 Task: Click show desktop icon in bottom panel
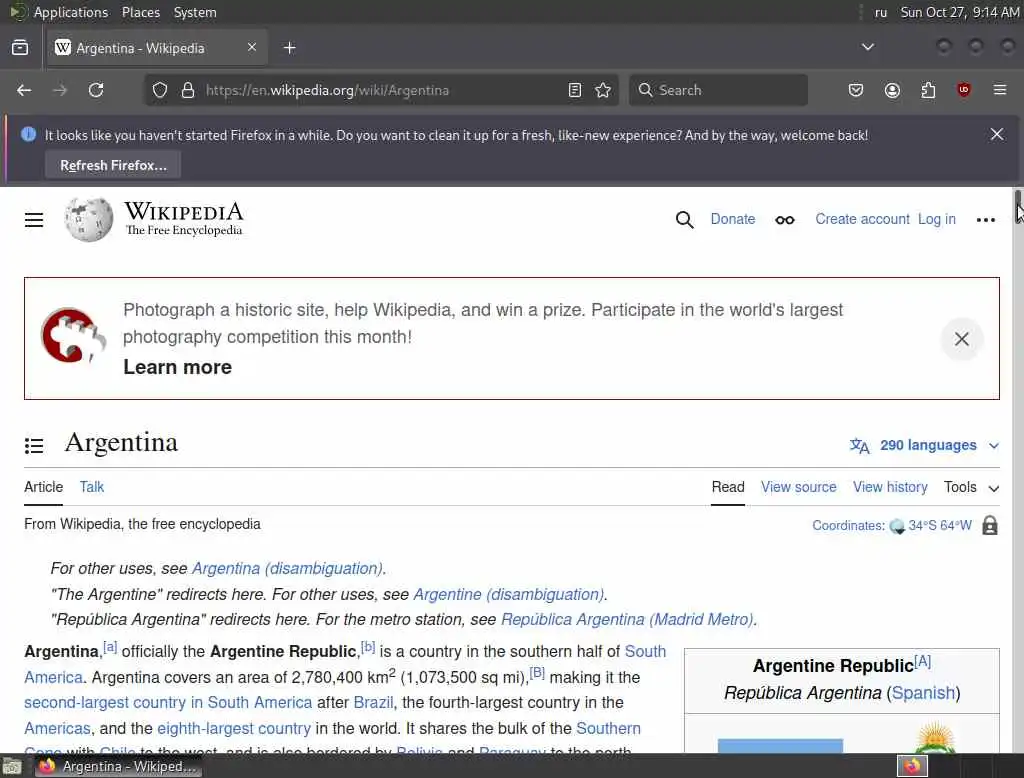pyautogui.click(x=12, y=766)
